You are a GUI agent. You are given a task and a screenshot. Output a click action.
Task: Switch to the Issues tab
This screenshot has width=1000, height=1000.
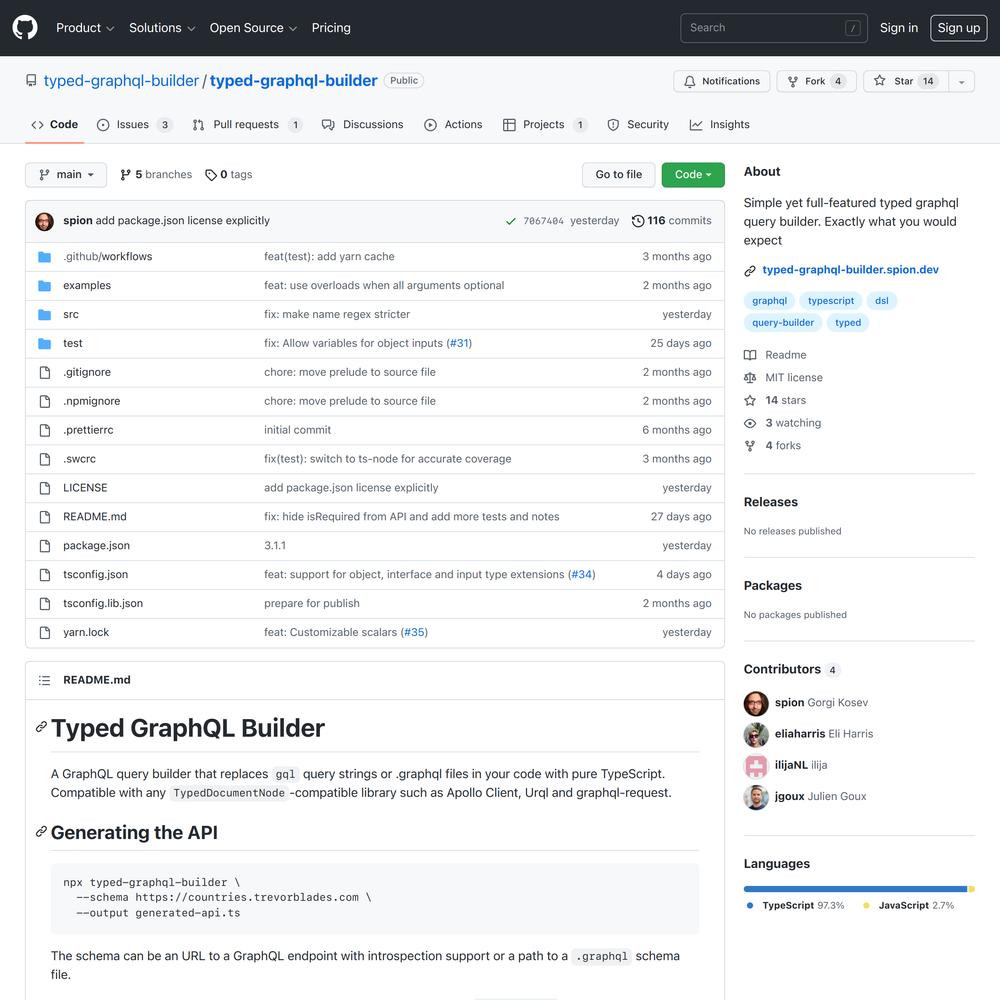(x=134, y=124)
